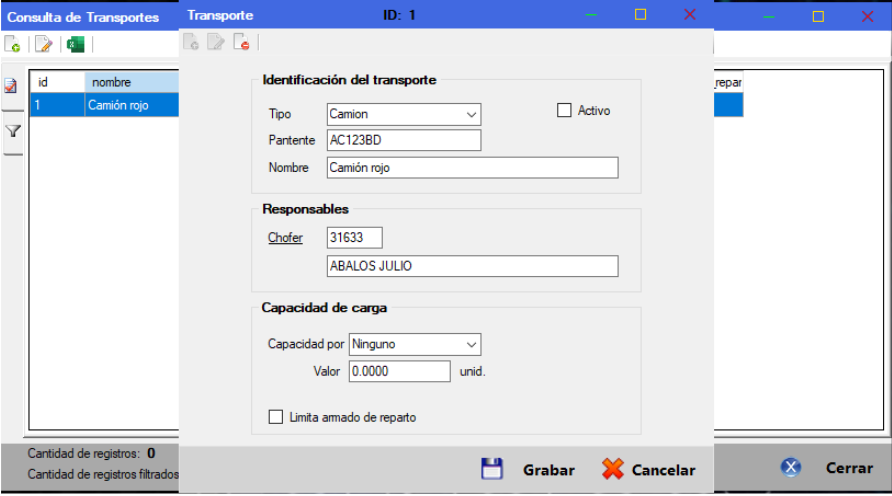Screen dimensions: 892x496
Task: Minimize the Transporte dialog
Action: pos(591,15)
